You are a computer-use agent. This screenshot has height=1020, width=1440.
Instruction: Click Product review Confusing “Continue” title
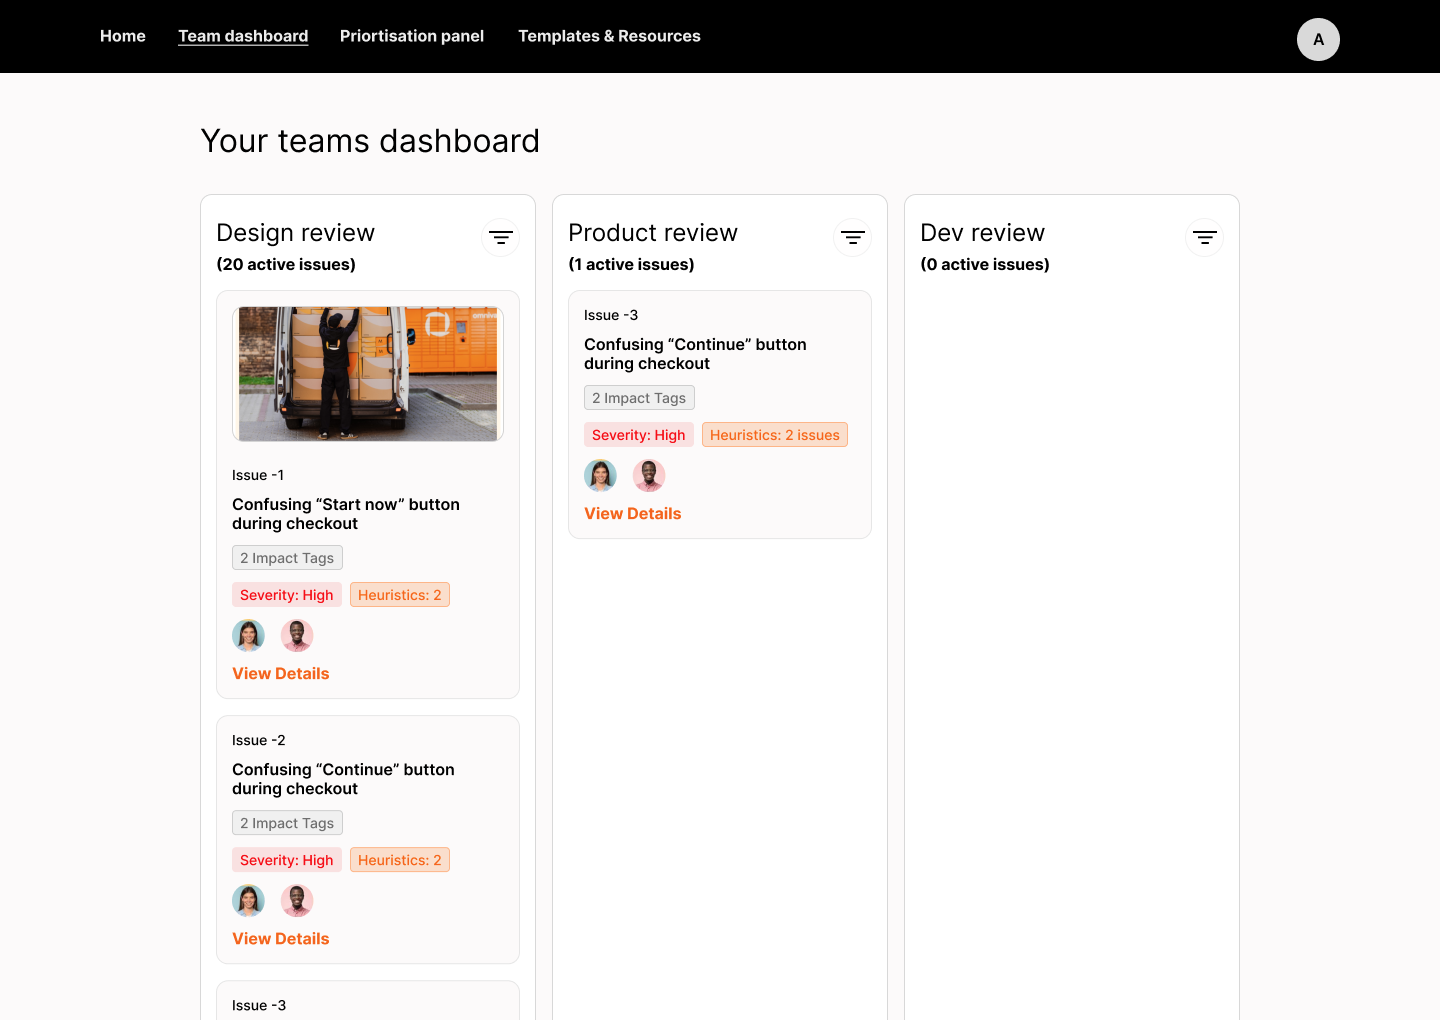696,354
